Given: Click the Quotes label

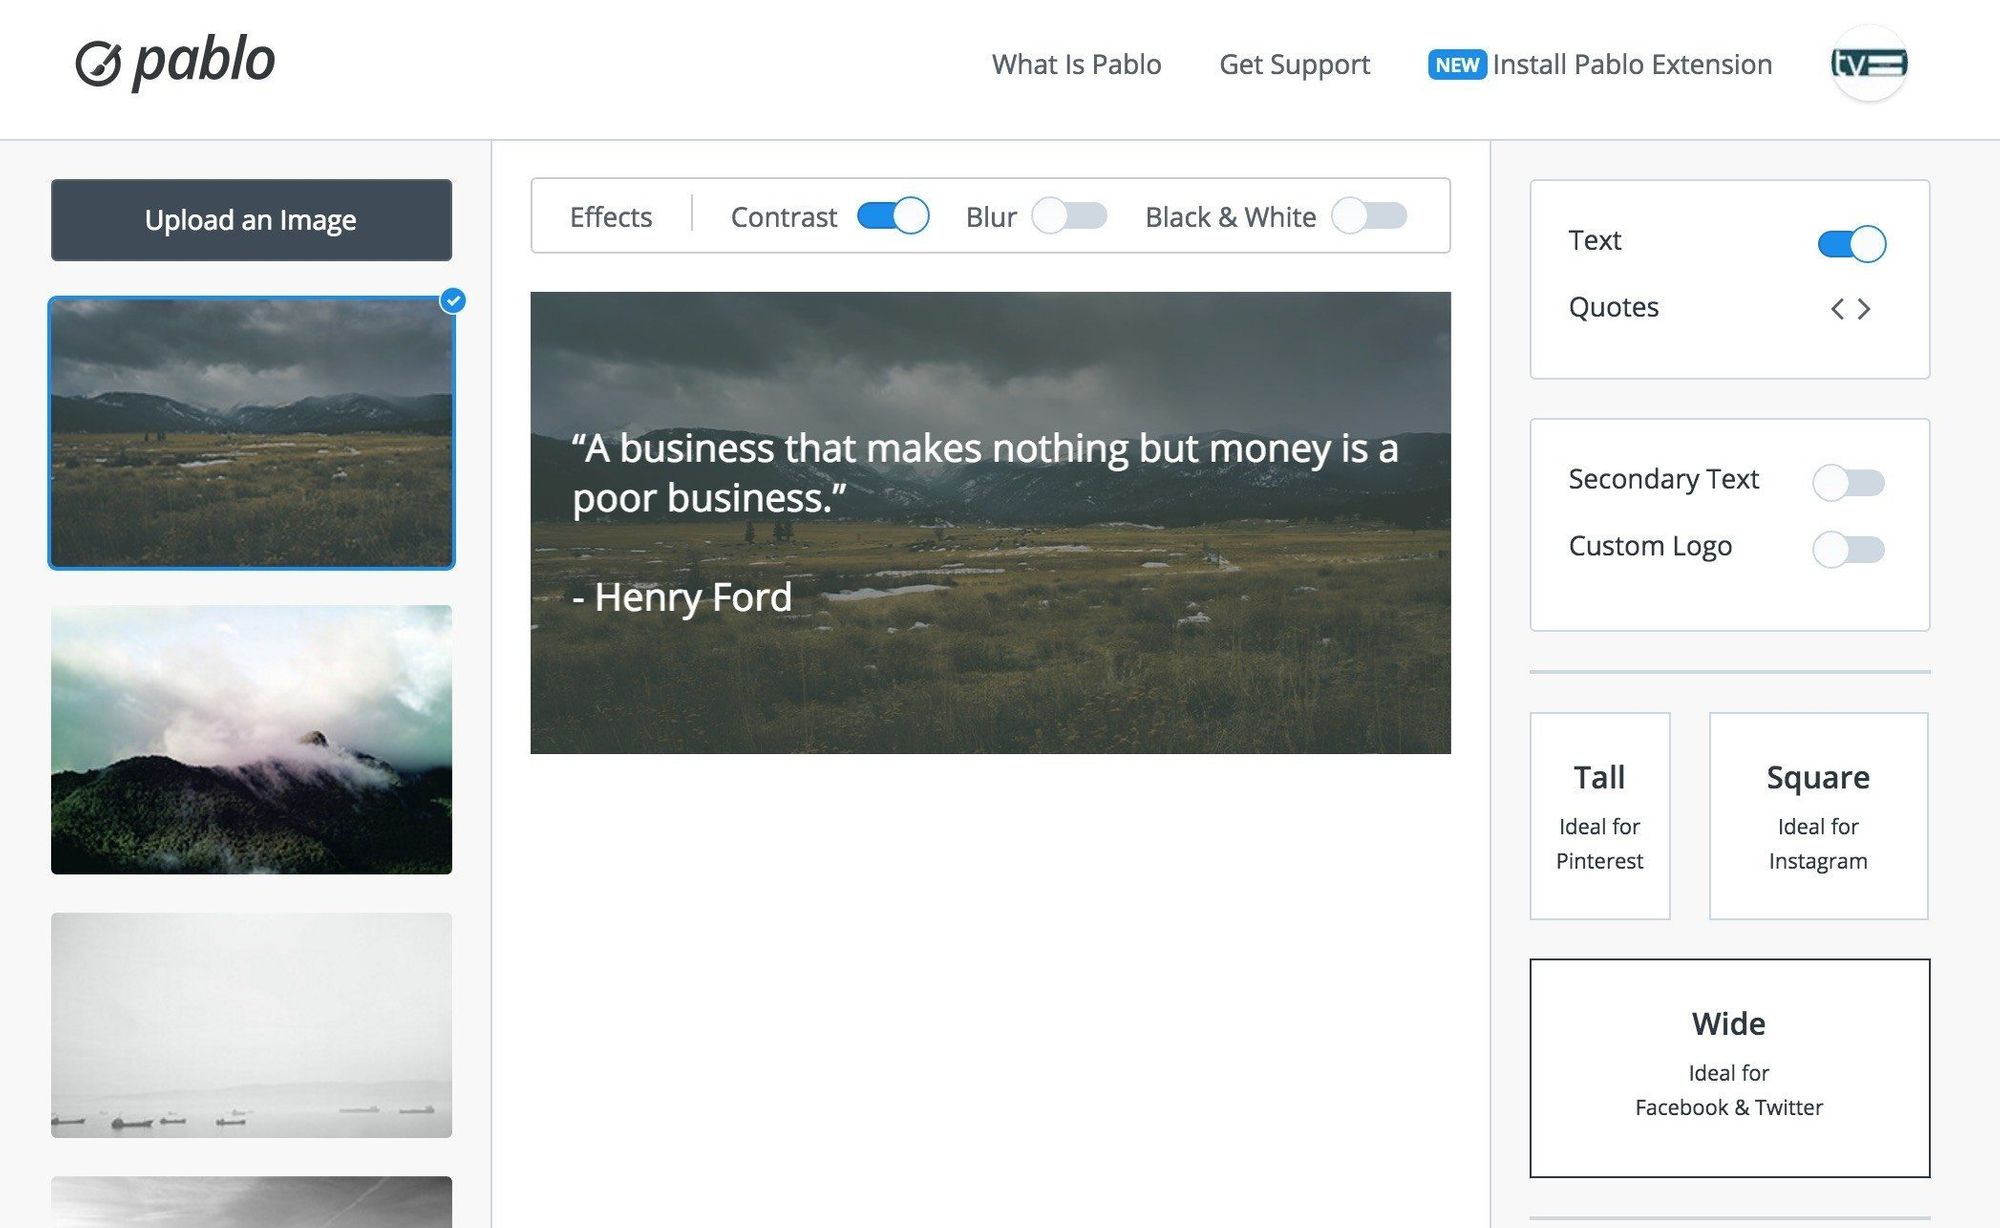Looking at the screenshot, I should pos(1613,308).
